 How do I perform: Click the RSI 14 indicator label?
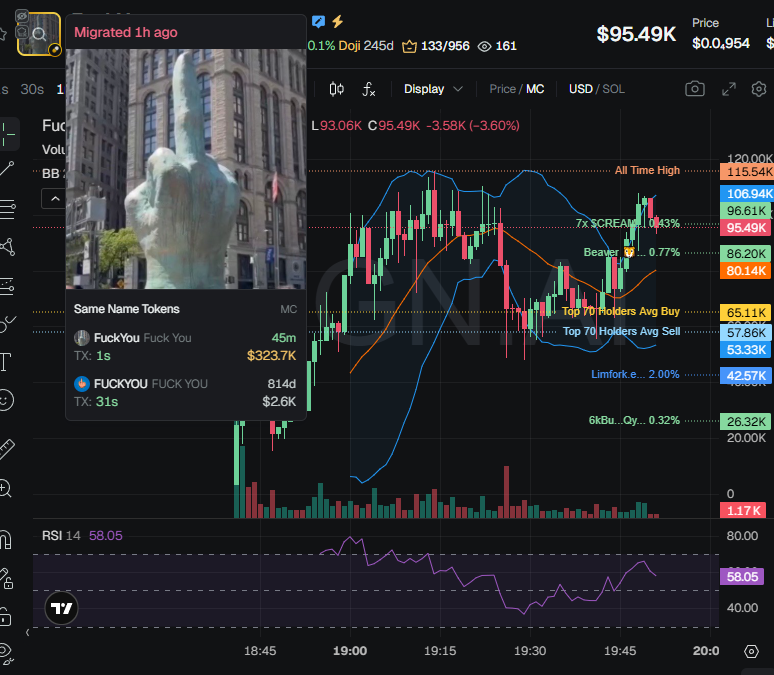pyautogui.click(x=61, y=536)
